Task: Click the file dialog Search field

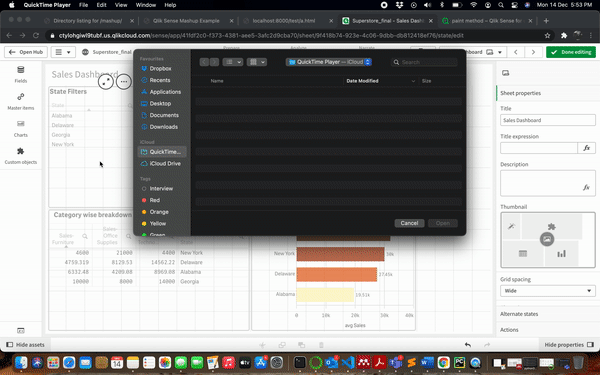Action: point(424,62)
